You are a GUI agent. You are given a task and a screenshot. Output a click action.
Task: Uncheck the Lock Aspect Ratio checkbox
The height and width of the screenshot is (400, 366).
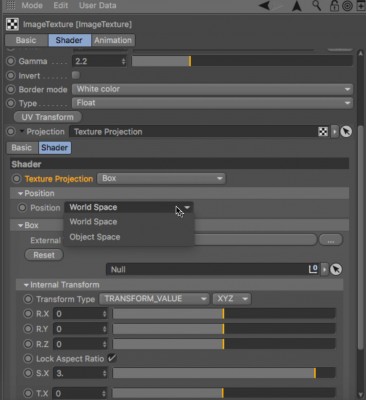pyautogui.click(x=112, y=358)
